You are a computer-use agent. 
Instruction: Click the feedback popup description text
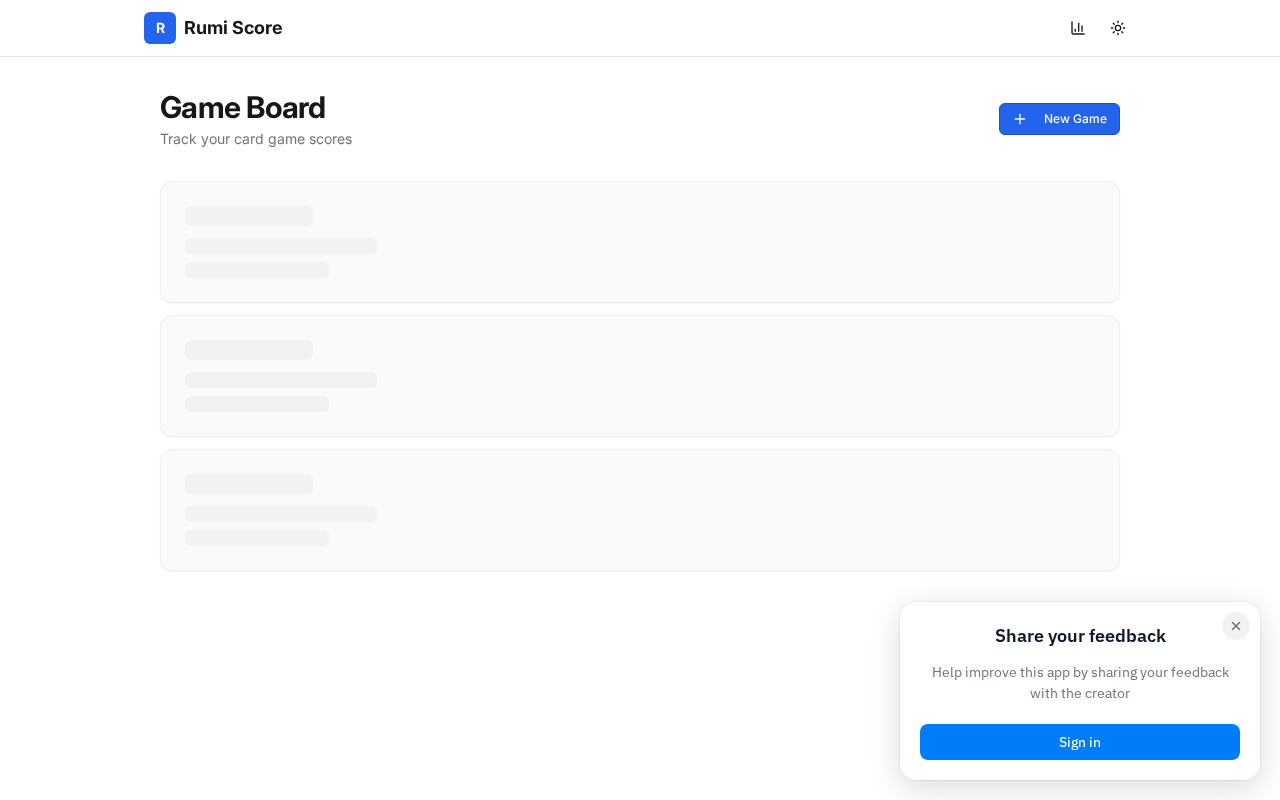(x=1080, y=683)
